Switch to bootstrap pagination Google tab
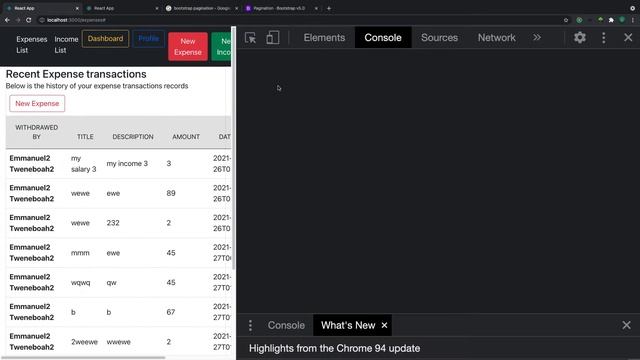 click(202, 8)
